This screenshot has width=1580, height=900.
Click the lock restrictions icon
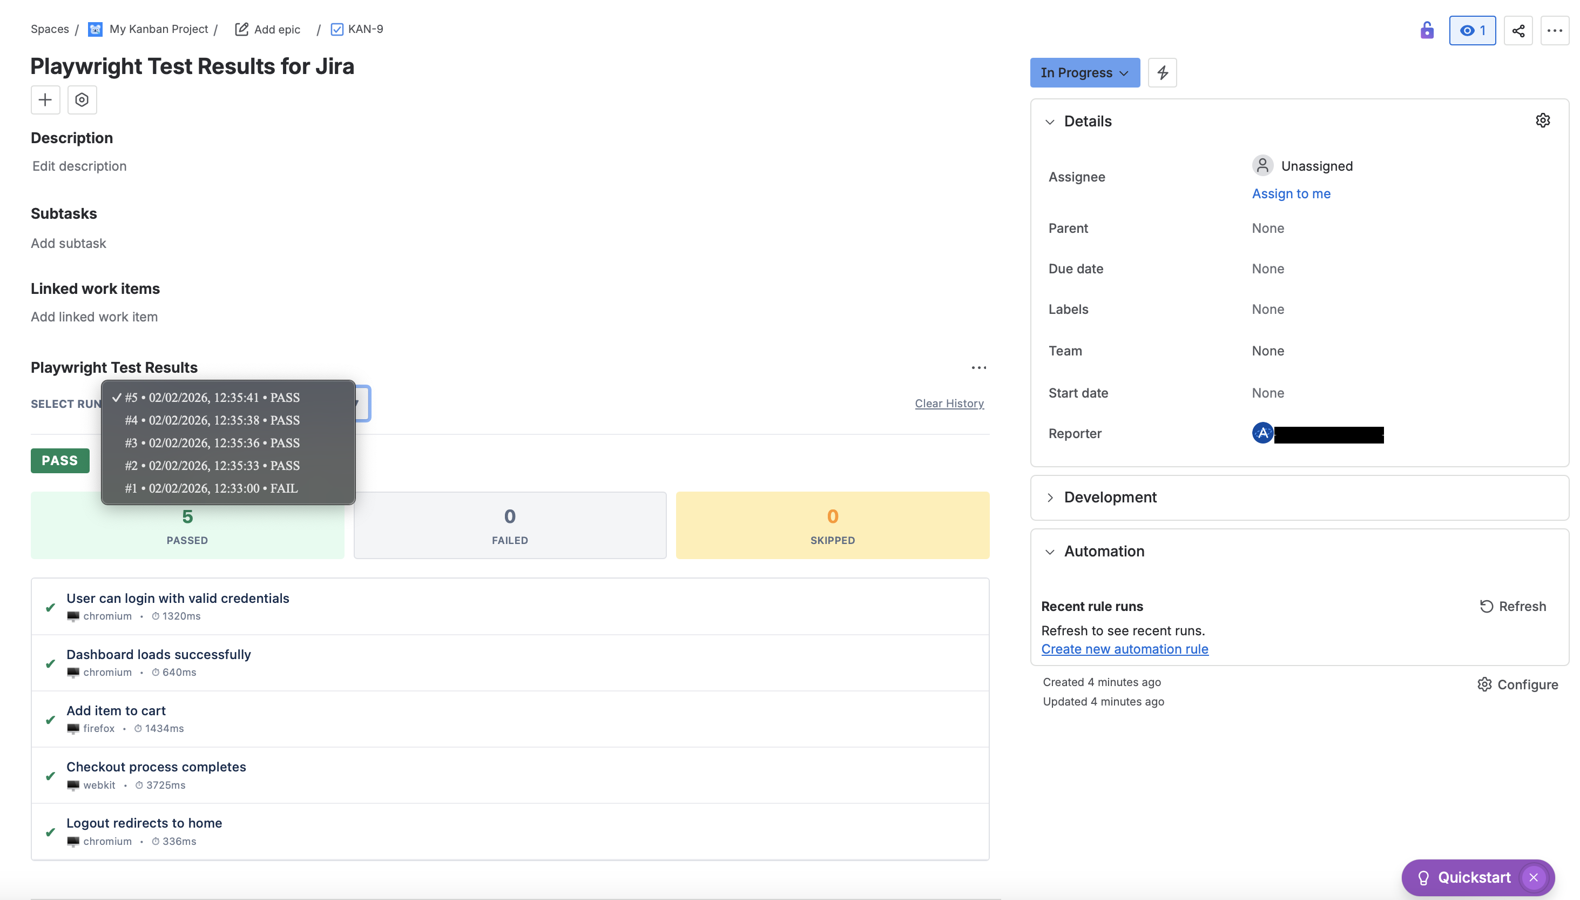[1427, 30]
